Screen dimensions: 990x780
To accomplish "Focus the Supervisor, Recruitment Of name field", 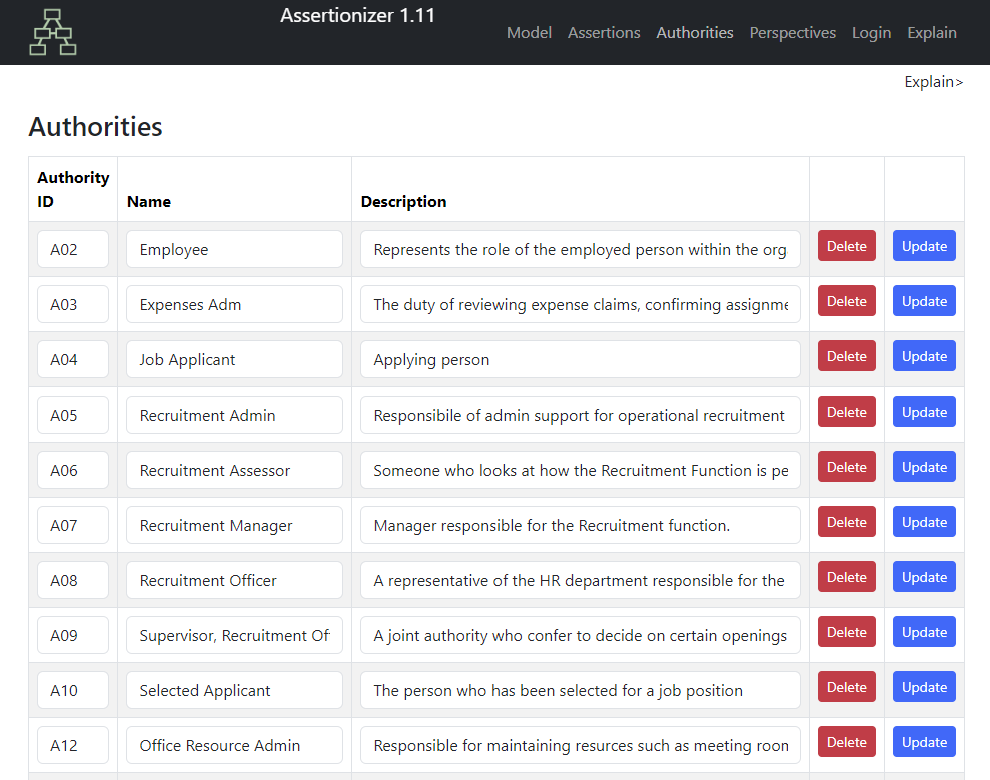I will 234,635.
